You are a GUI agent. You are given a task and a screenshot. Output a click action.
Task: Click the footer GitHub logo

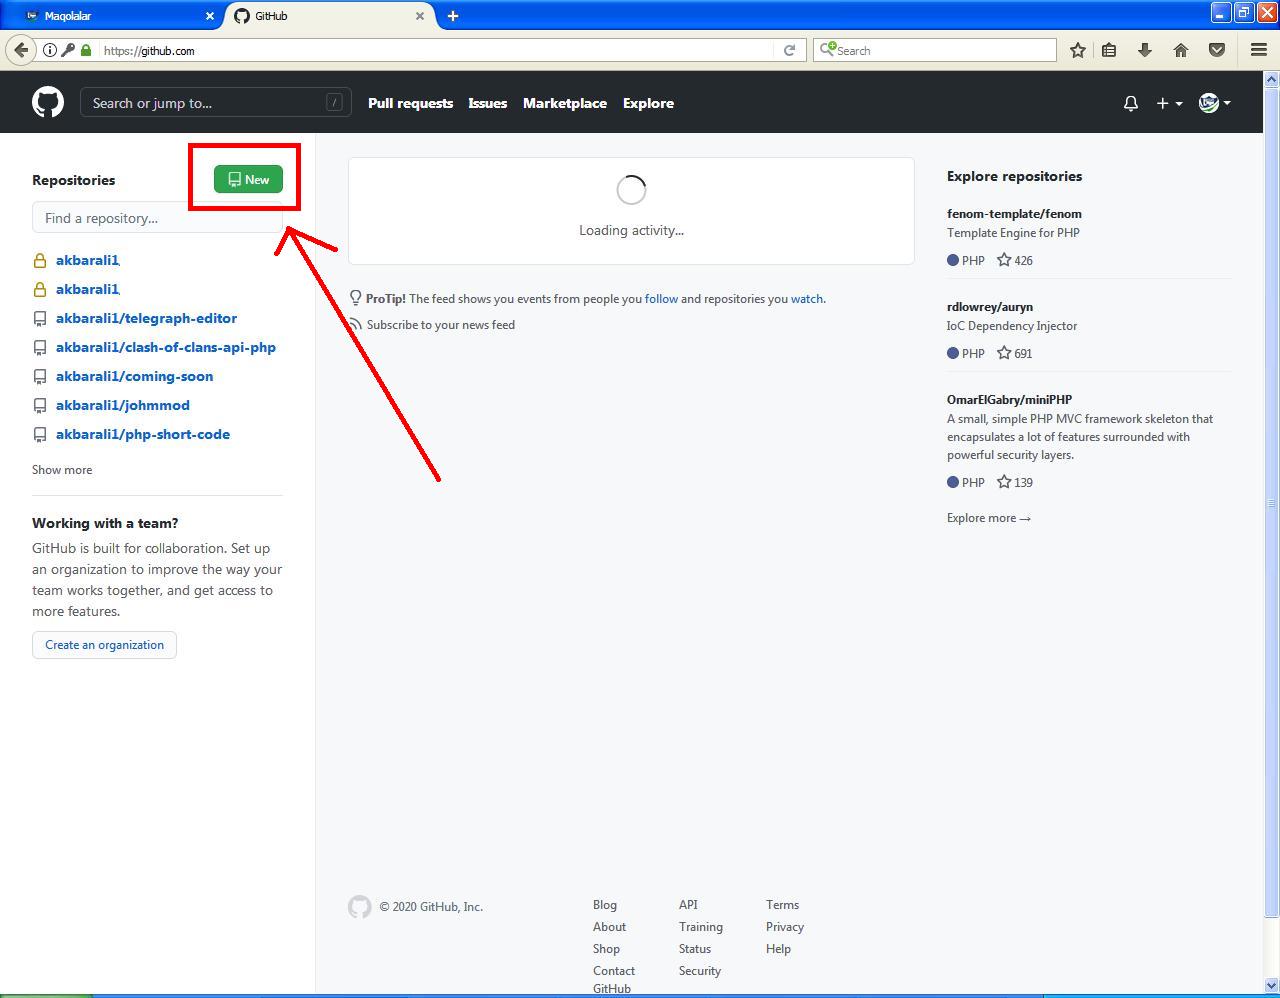(360, 906)
